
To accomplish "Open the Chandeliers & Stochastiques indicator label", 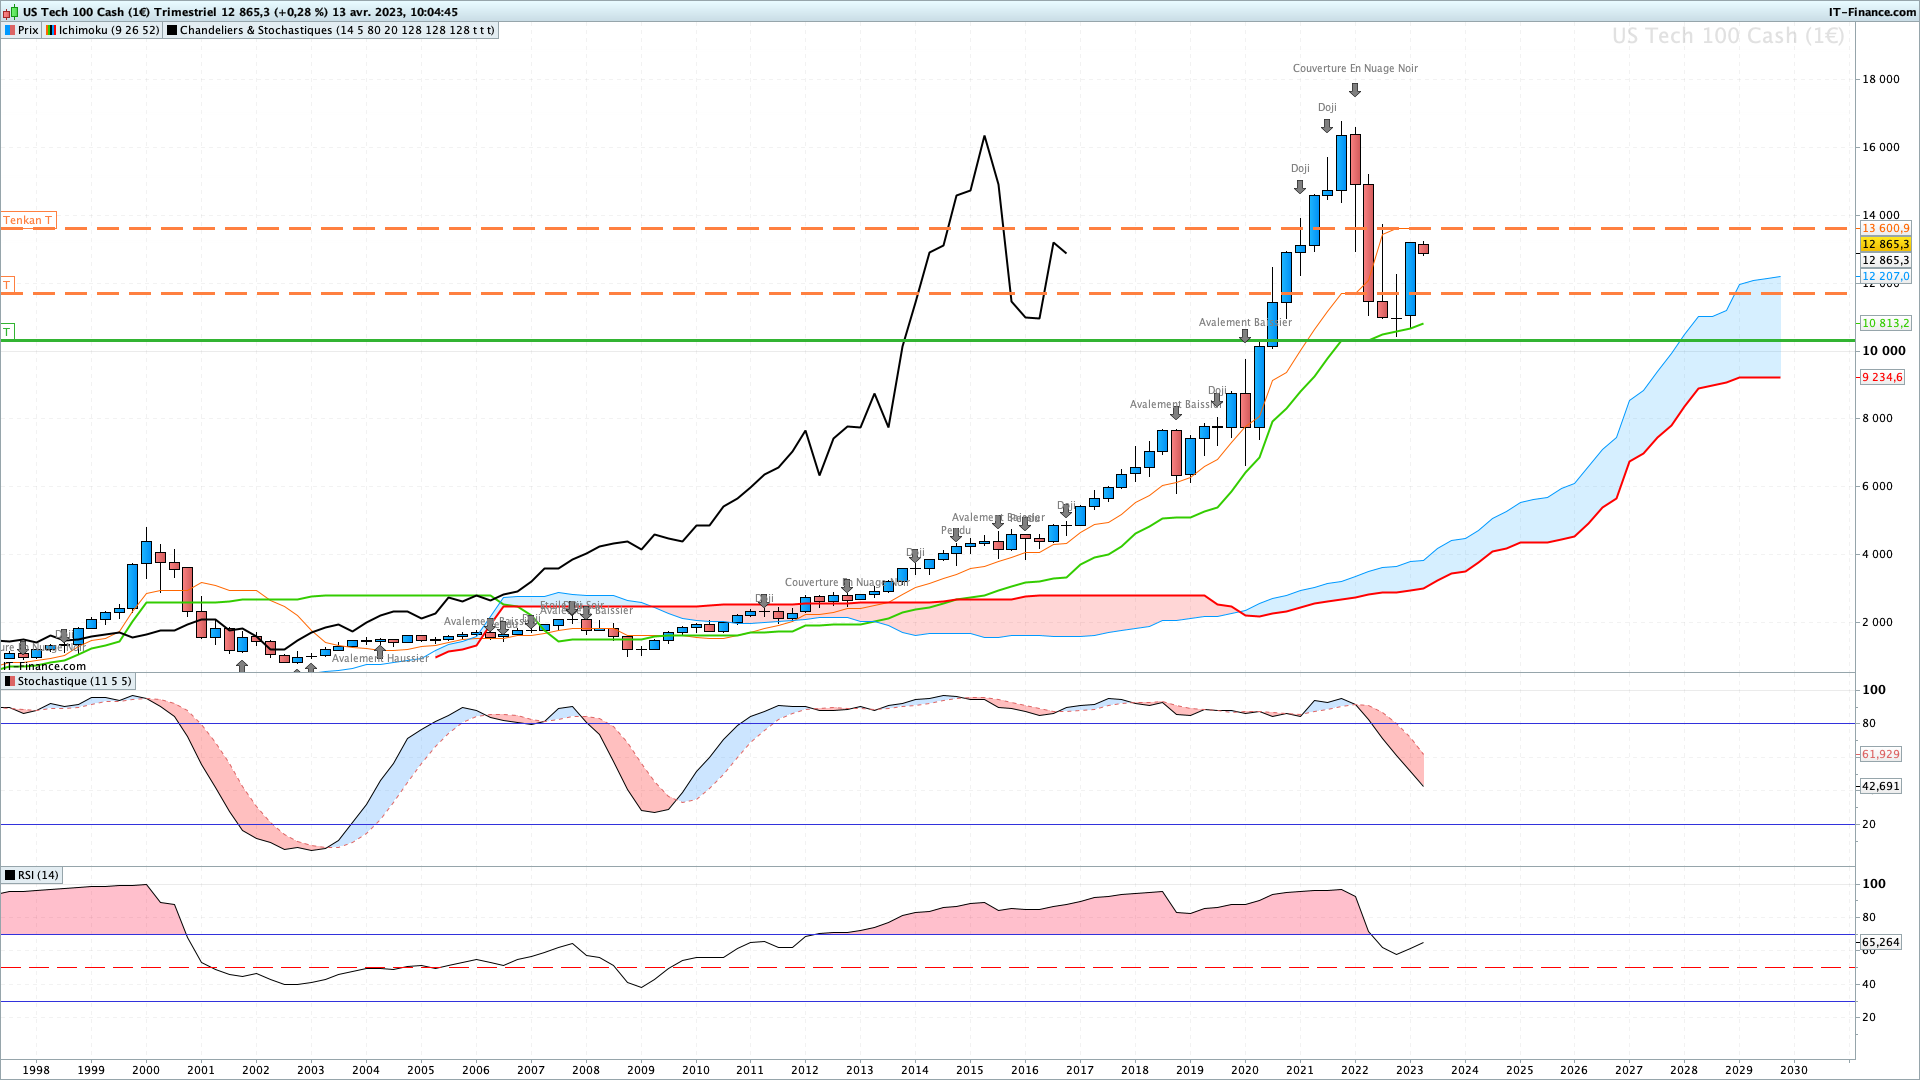I will [x=336, y=30].
